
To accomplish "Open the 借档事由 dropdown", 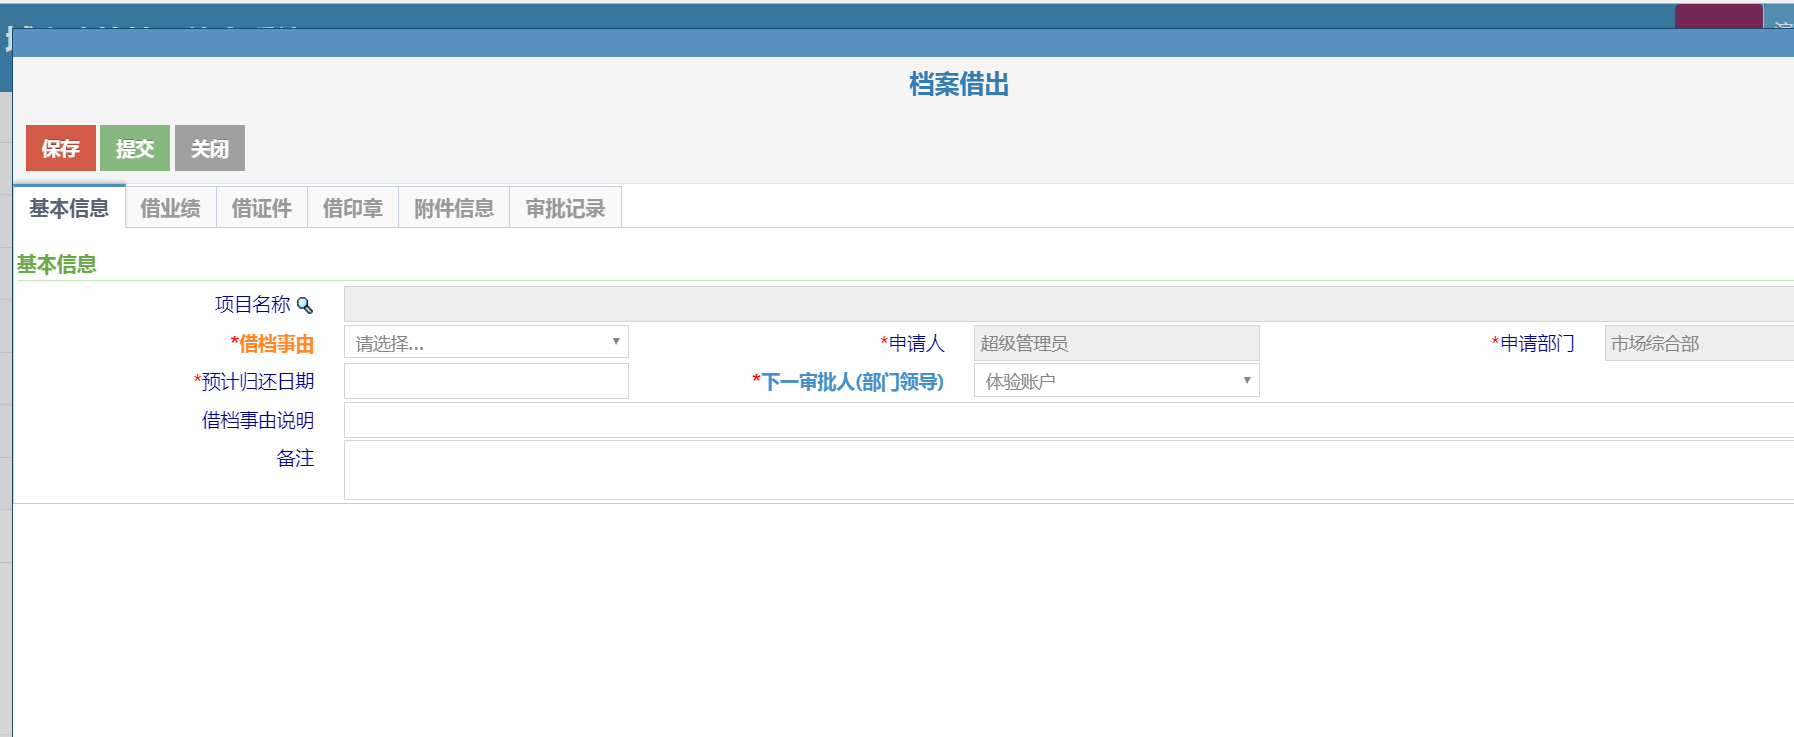I will point(486,342).
